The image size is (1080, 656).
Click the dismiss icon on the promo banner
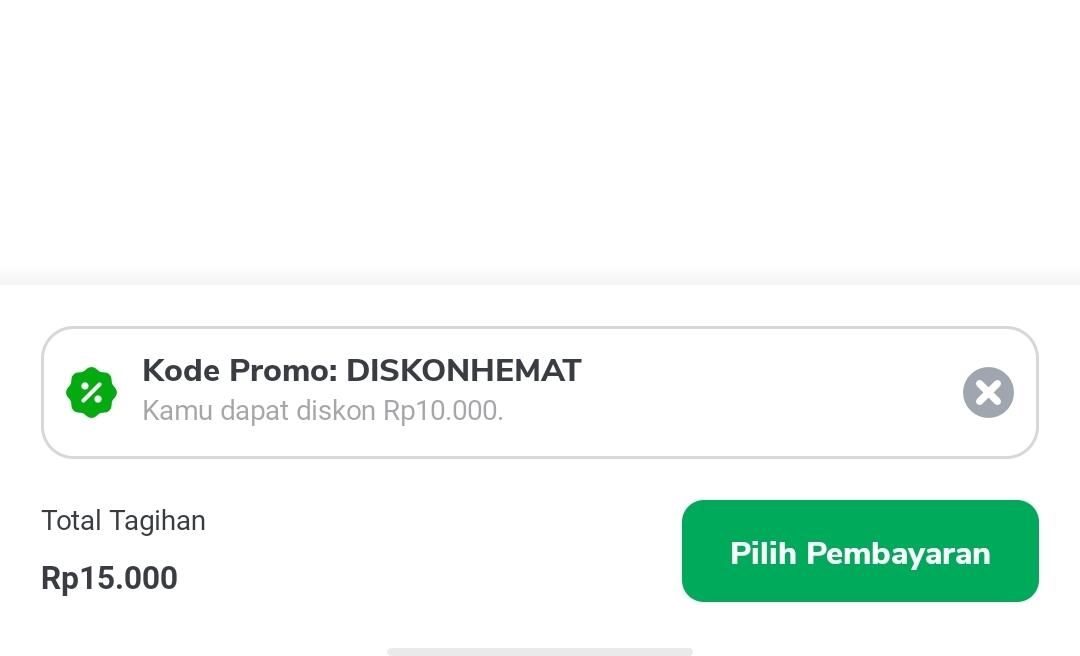click(x=988, y=392)
